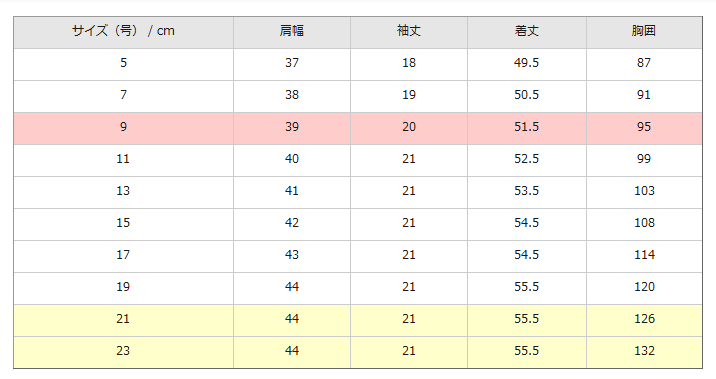Click the 着丈 column header
716x379 pixels.
[x=526, y=32]
